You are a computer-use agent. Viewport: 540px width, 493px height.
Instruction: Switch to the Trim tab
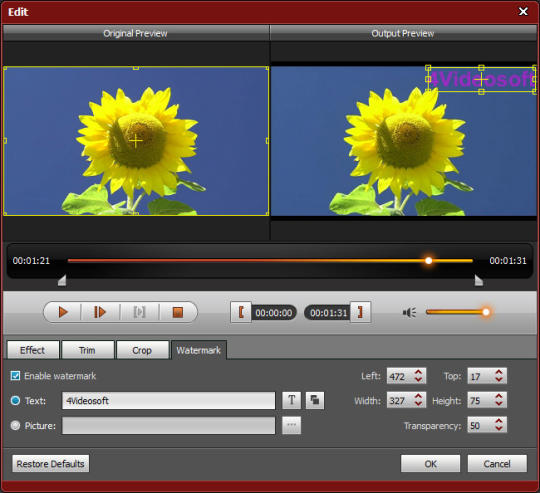[x=87, y=350]
